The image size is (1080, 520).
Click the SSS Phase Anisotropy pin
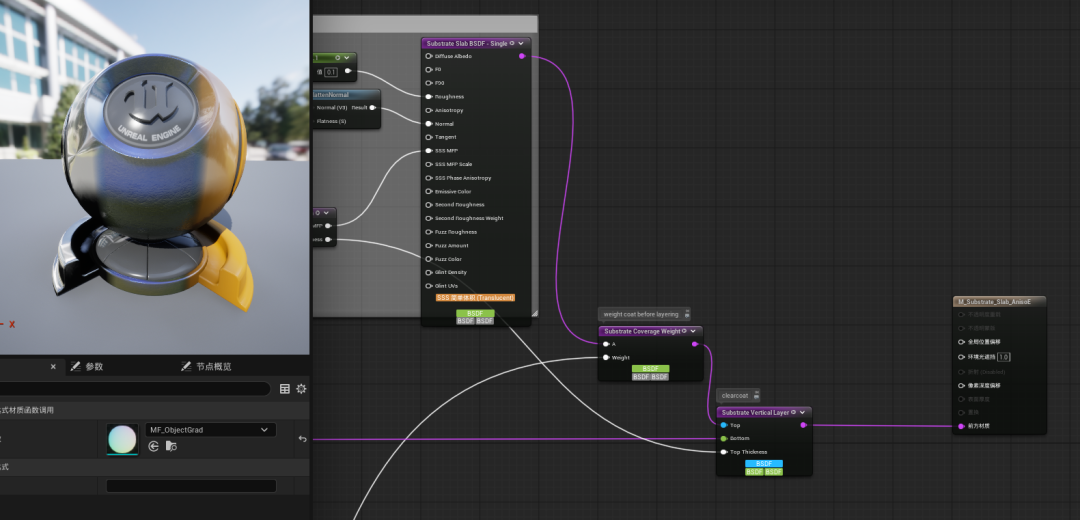pyautogui.click(x=429, y=178)
